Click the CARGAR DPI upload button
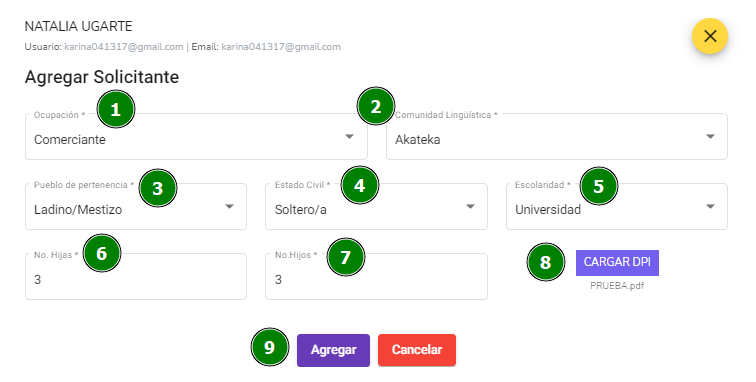756x382 pixels. coord(617,262)
